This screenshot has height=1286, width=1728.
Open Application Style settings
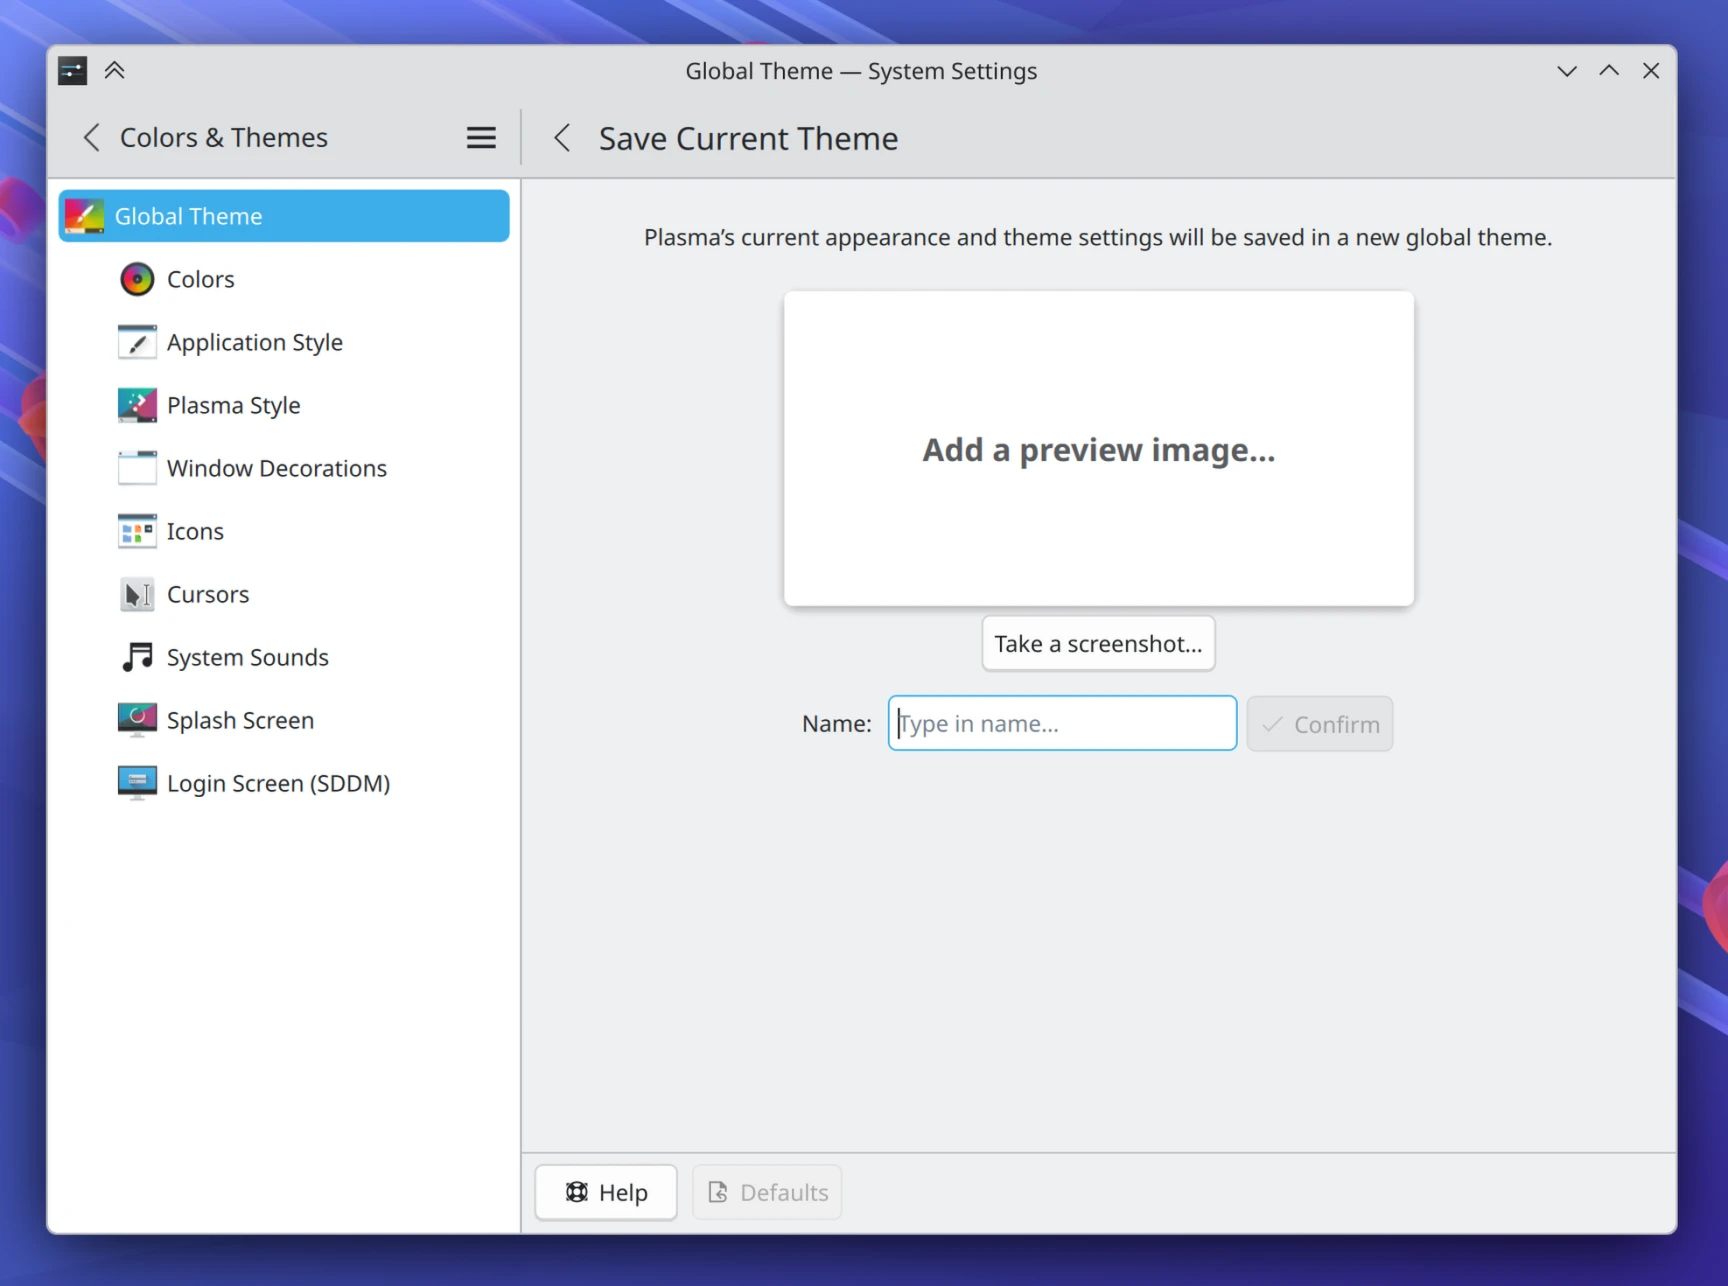pos(254,342)
